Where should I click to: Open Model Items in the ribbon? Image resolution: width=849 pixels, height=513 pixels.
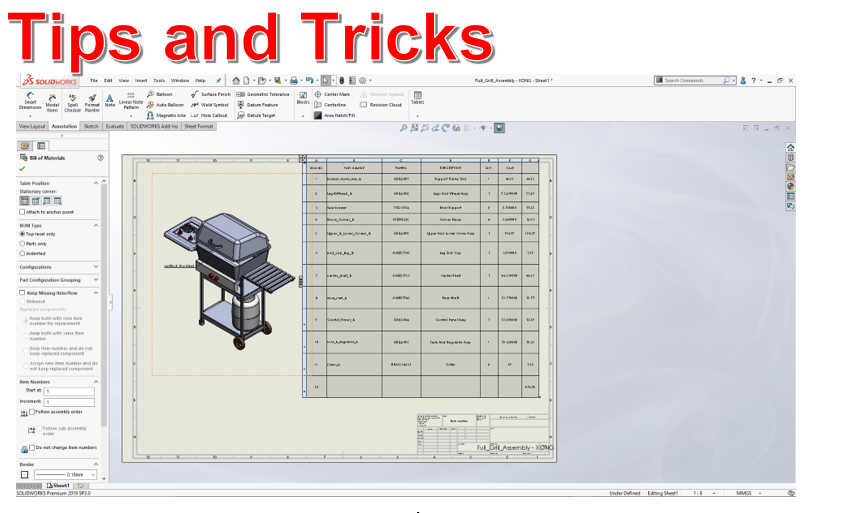click(52, 103)
